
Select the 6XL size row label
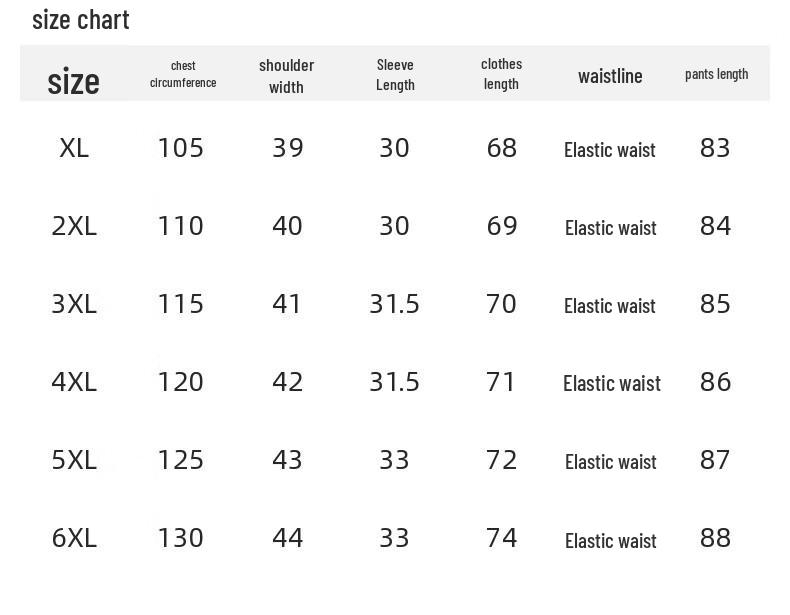[x=74, y=538]
